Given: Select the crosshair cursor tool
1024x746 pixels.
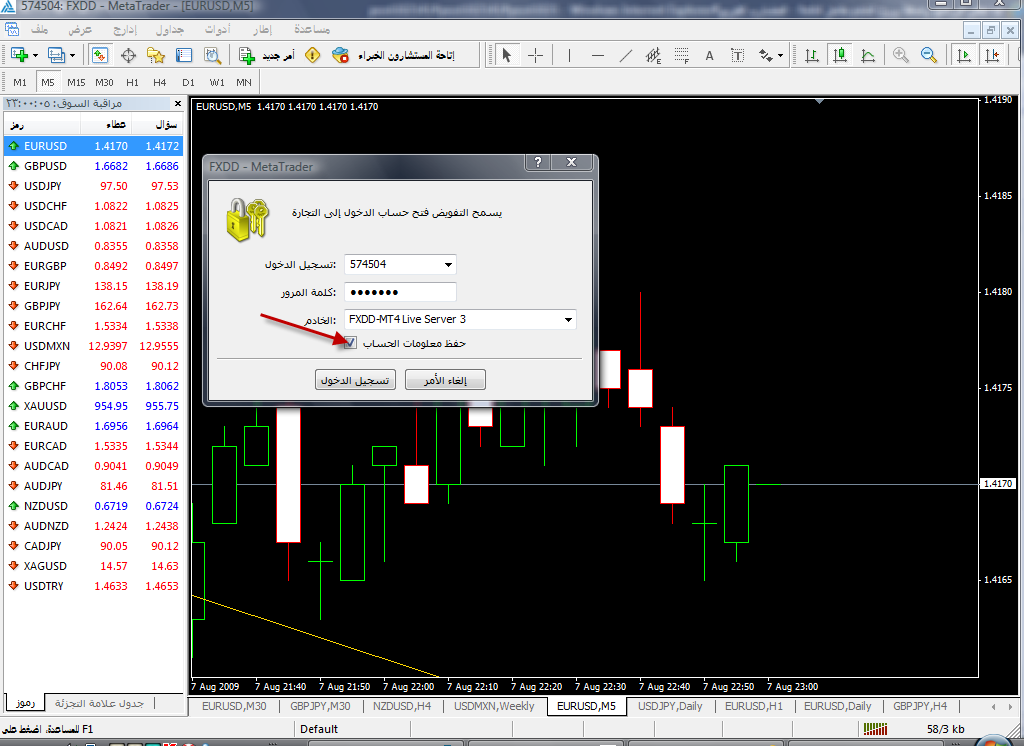Looking at the screenshot, I should pos(535,55).
